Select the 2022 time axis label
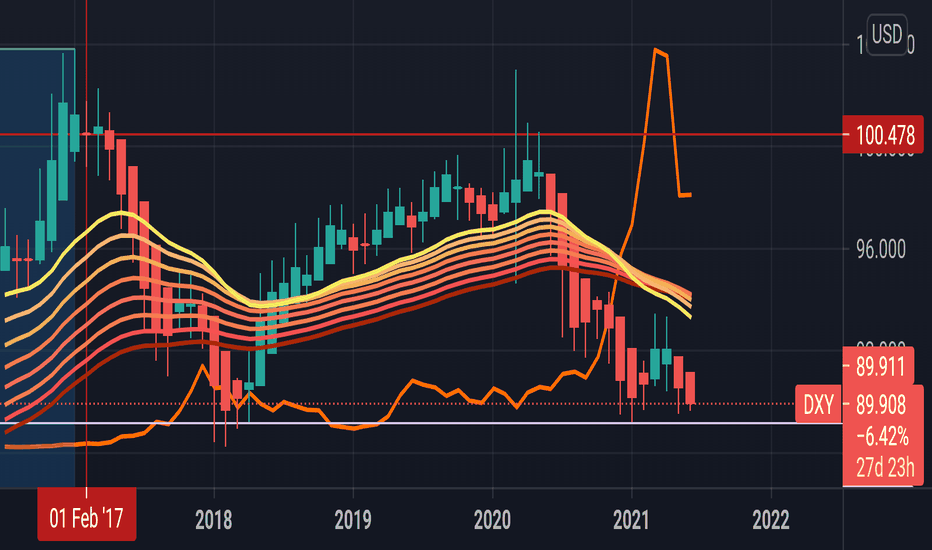Screen dimensions: 932x550 pos(771,520)
